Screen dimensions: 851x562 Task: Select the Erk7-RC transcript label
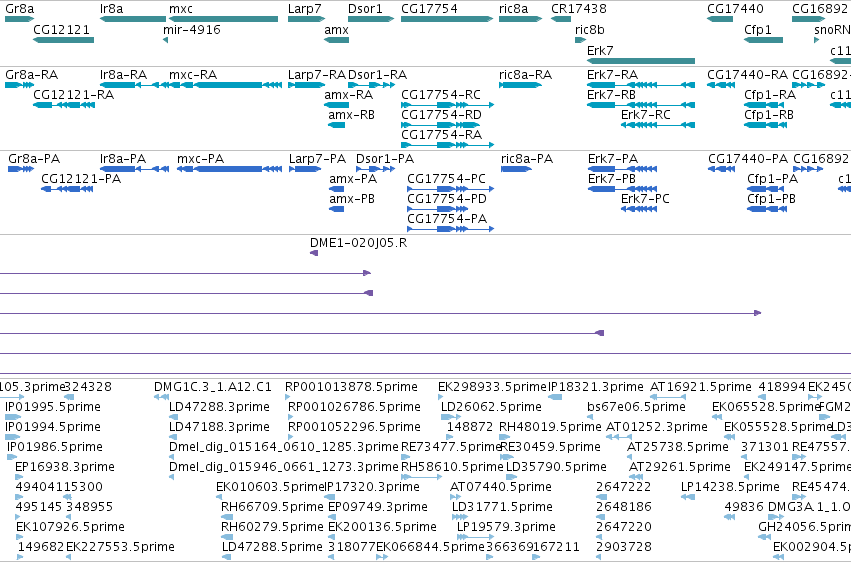click(x=645, y=115)
